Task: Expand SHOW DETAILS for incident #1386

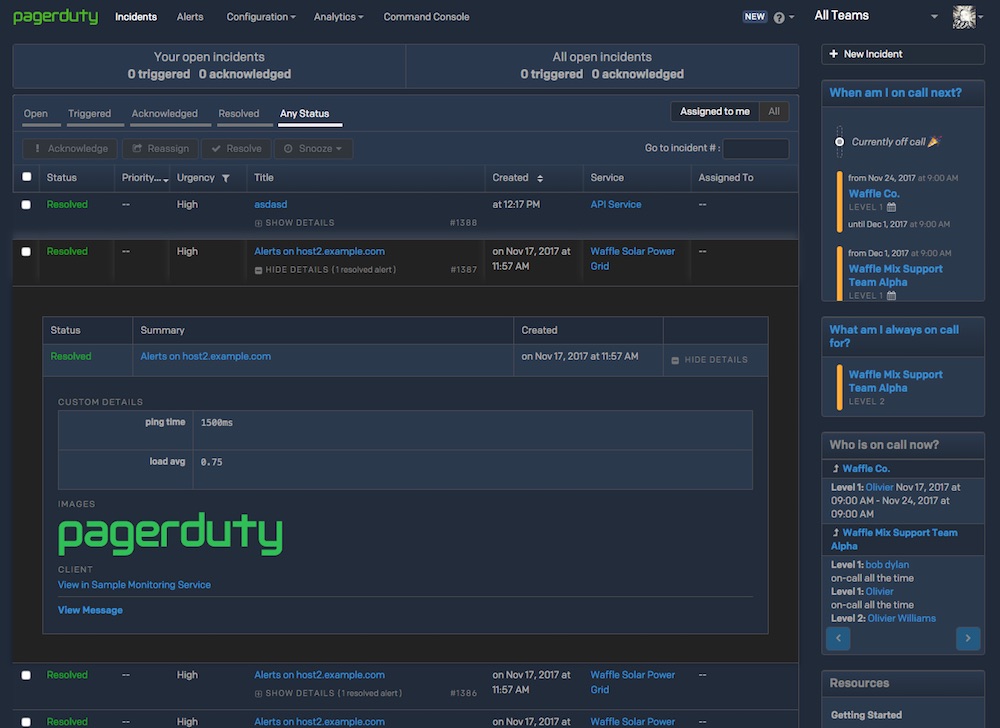Action: [x=328, y=693]
